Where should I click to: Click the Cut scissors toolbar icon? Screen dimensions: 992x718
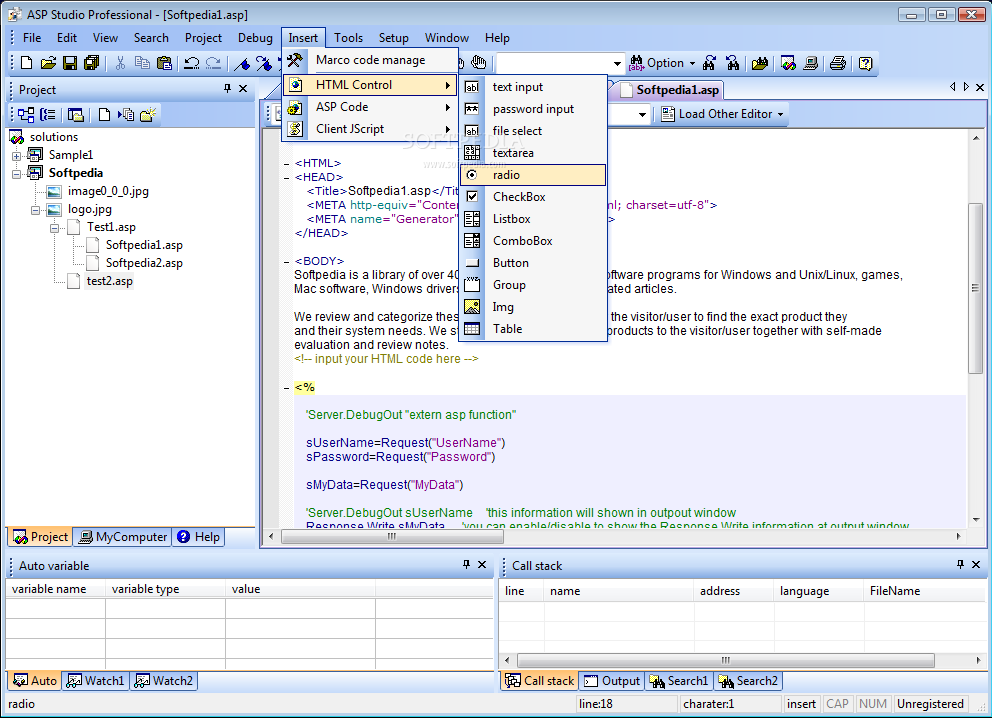[120, 63]
